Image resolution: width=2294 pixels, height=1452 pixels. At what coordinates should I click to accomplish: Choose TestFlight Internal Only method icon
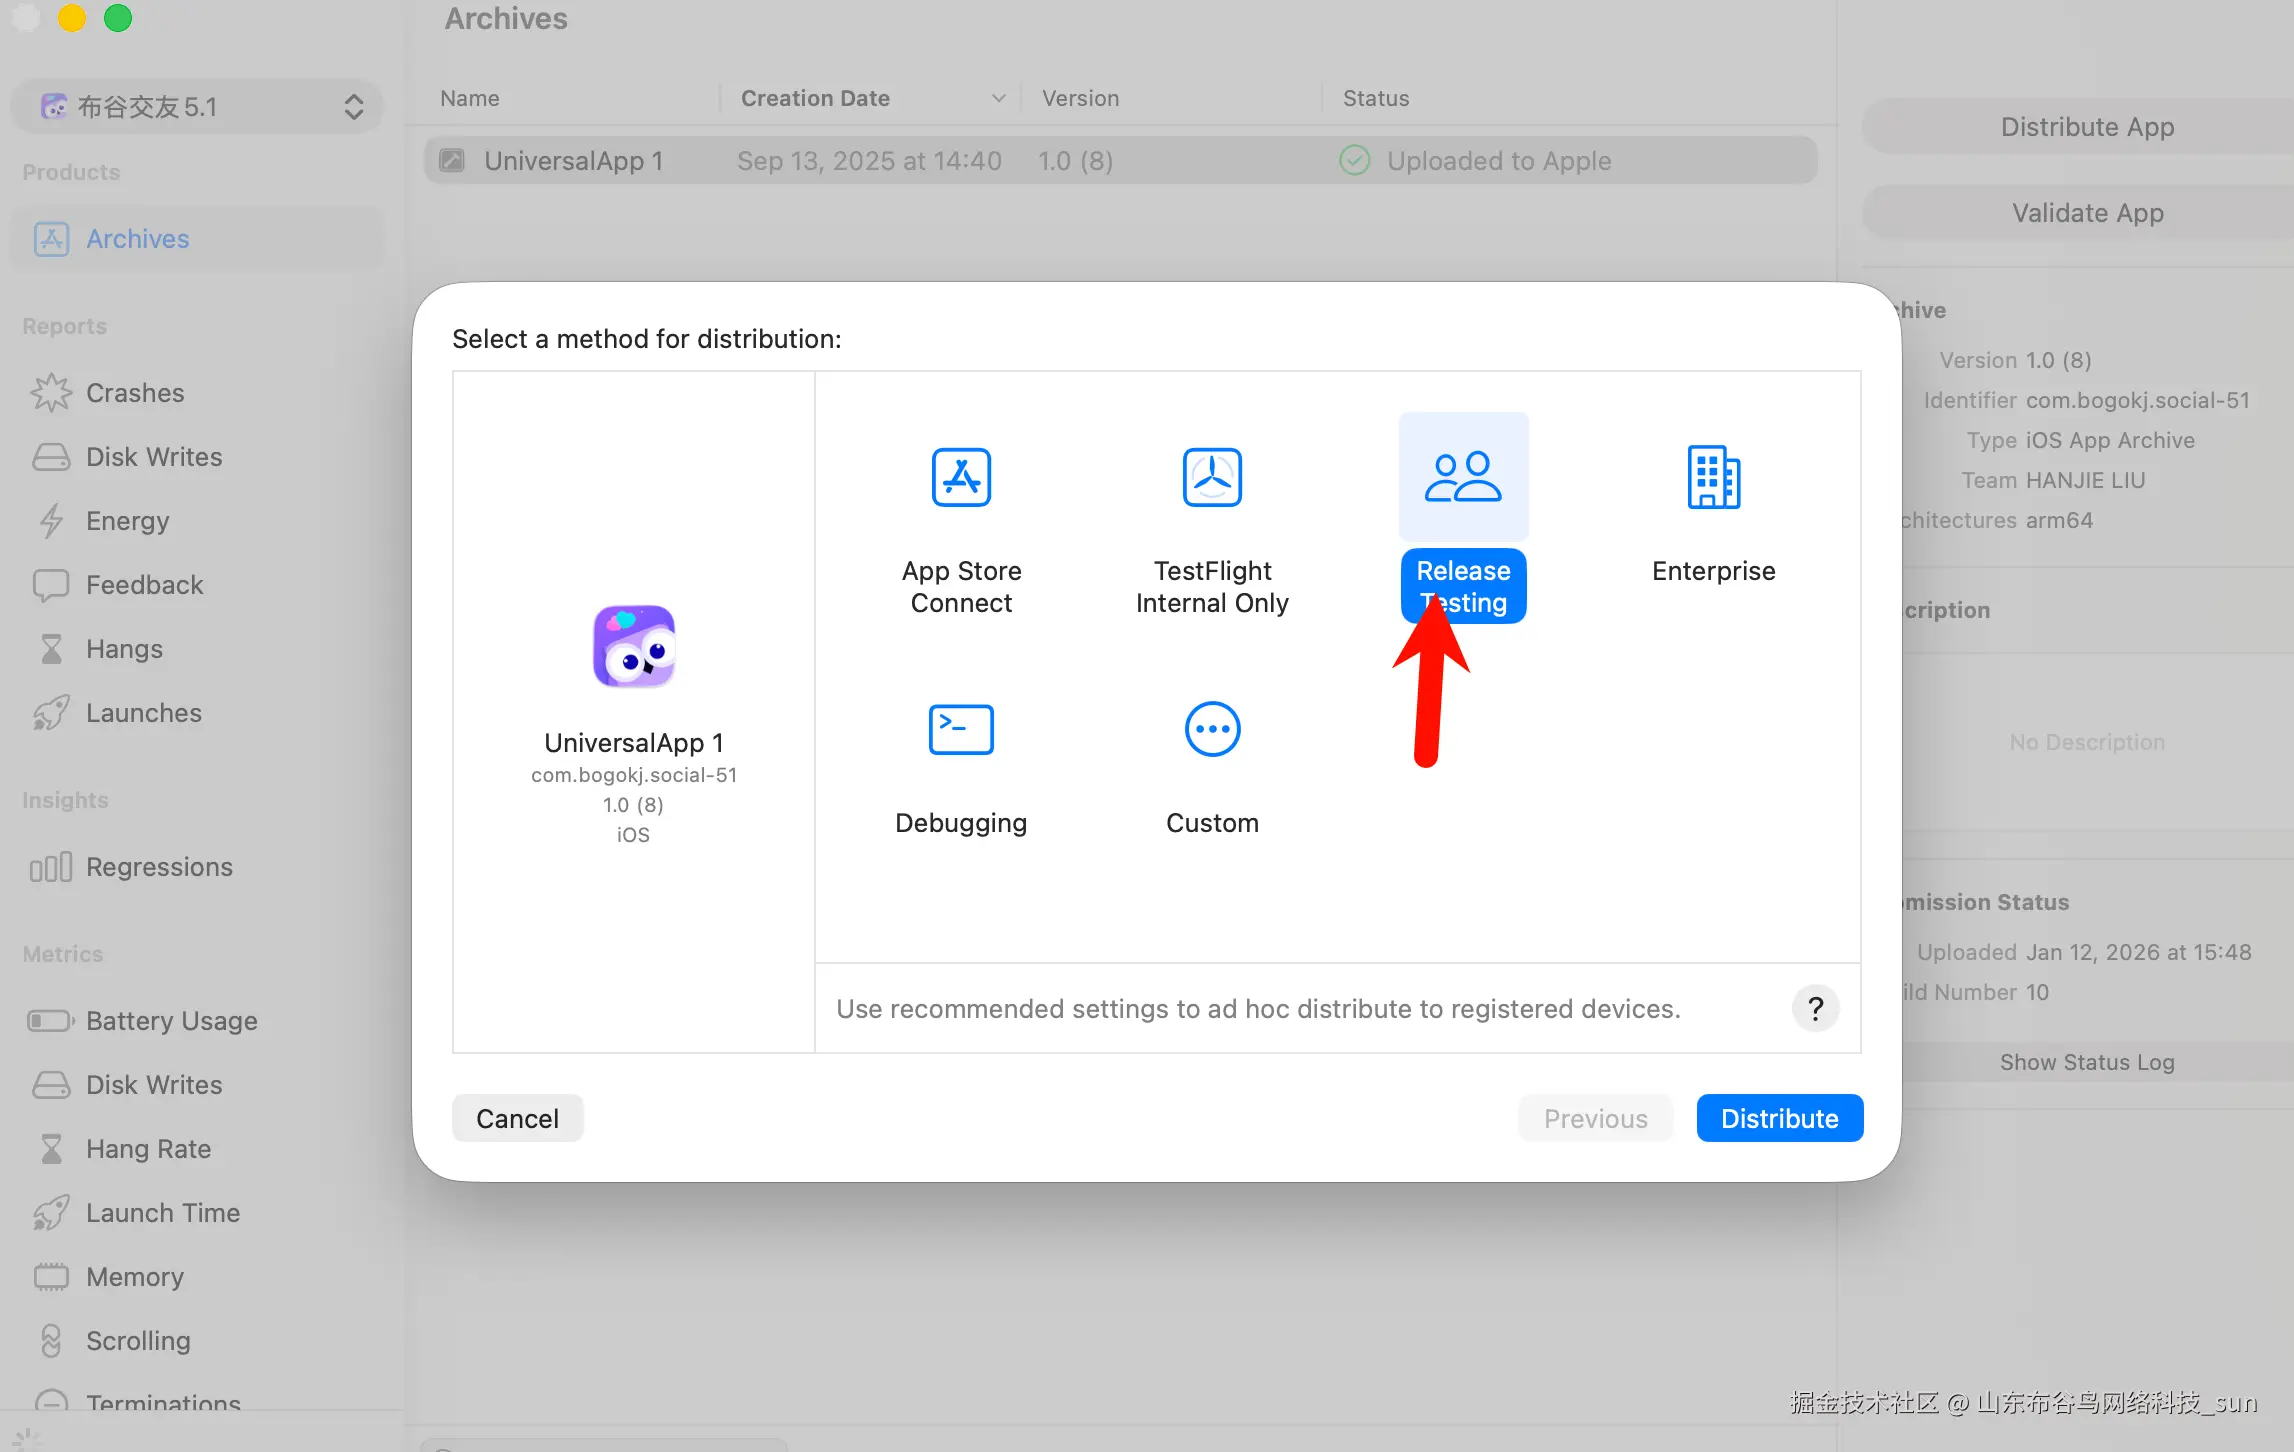click(x=1212, y=477)
